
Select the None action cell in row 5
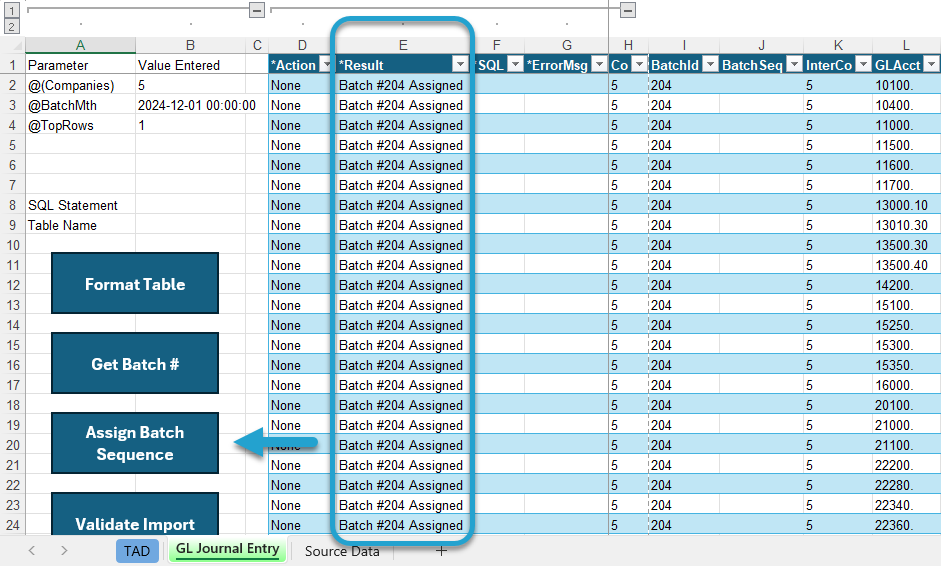point(302,145)
